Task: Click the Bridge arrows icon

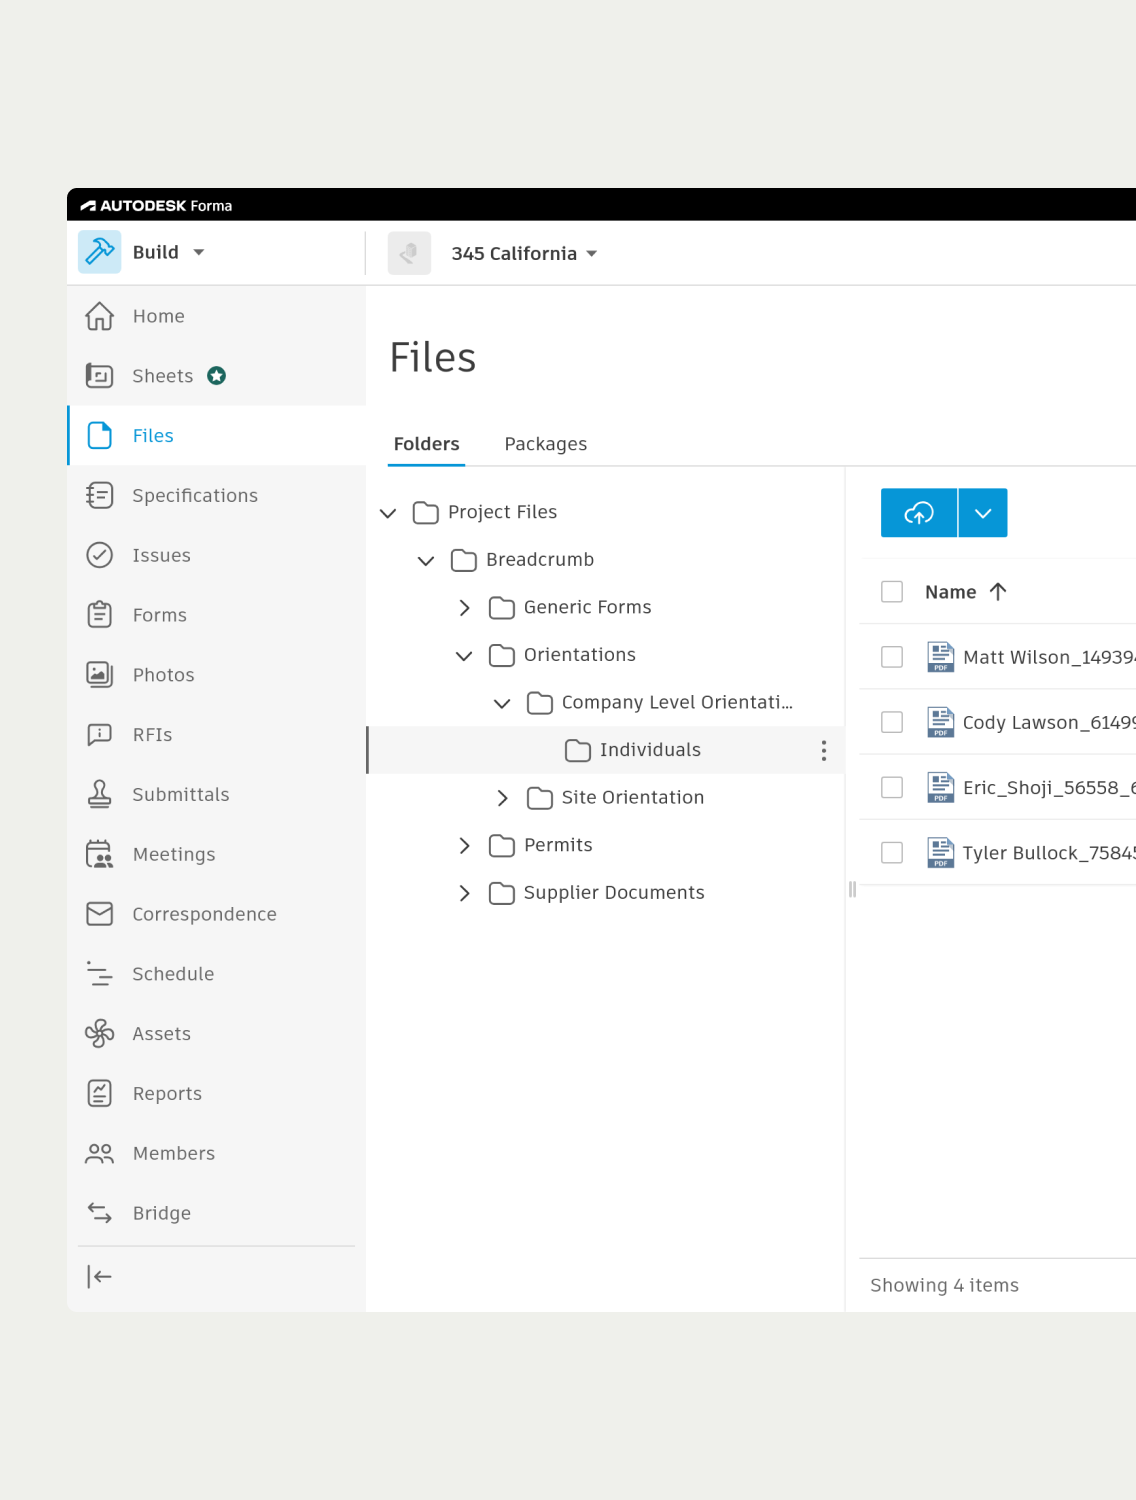Action: pos(100,1213)
